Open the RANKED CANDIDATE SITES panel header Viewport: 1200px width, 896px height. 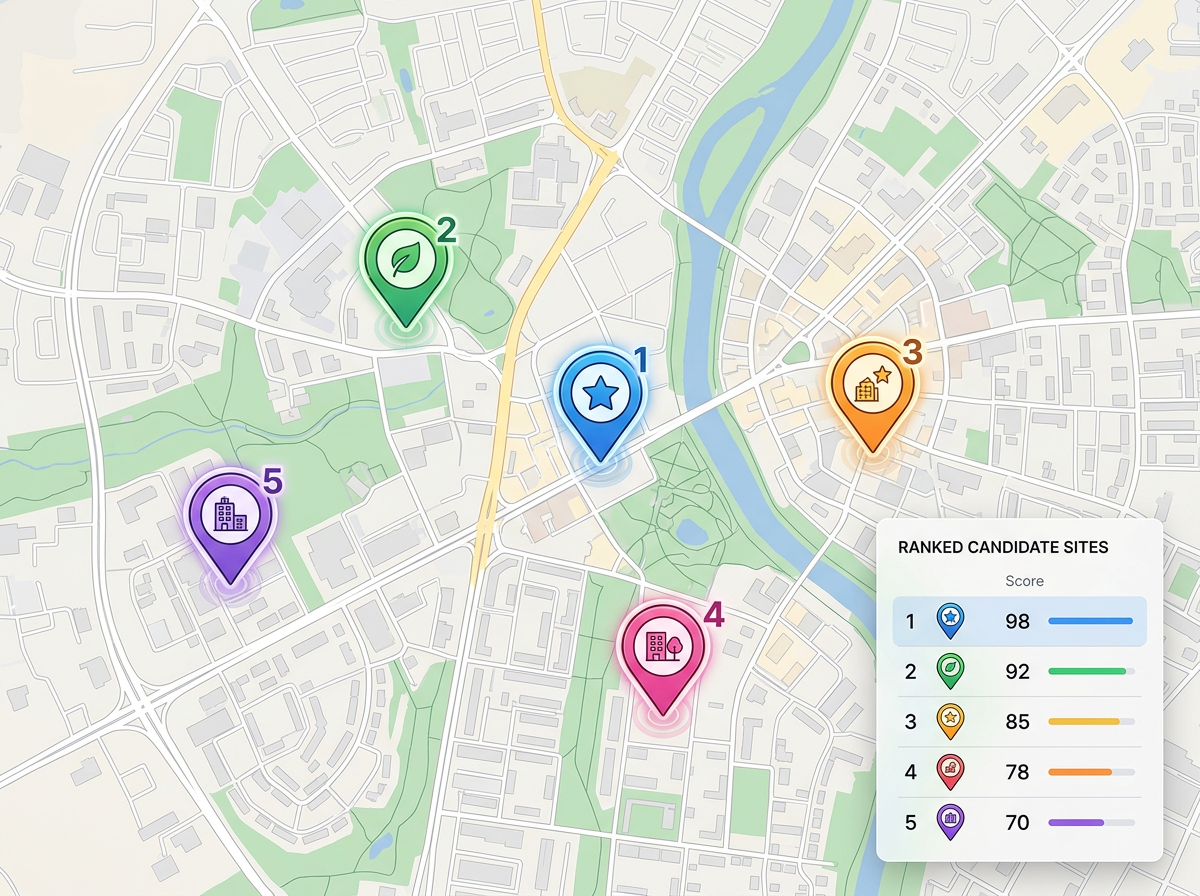tap(1001, 548)
